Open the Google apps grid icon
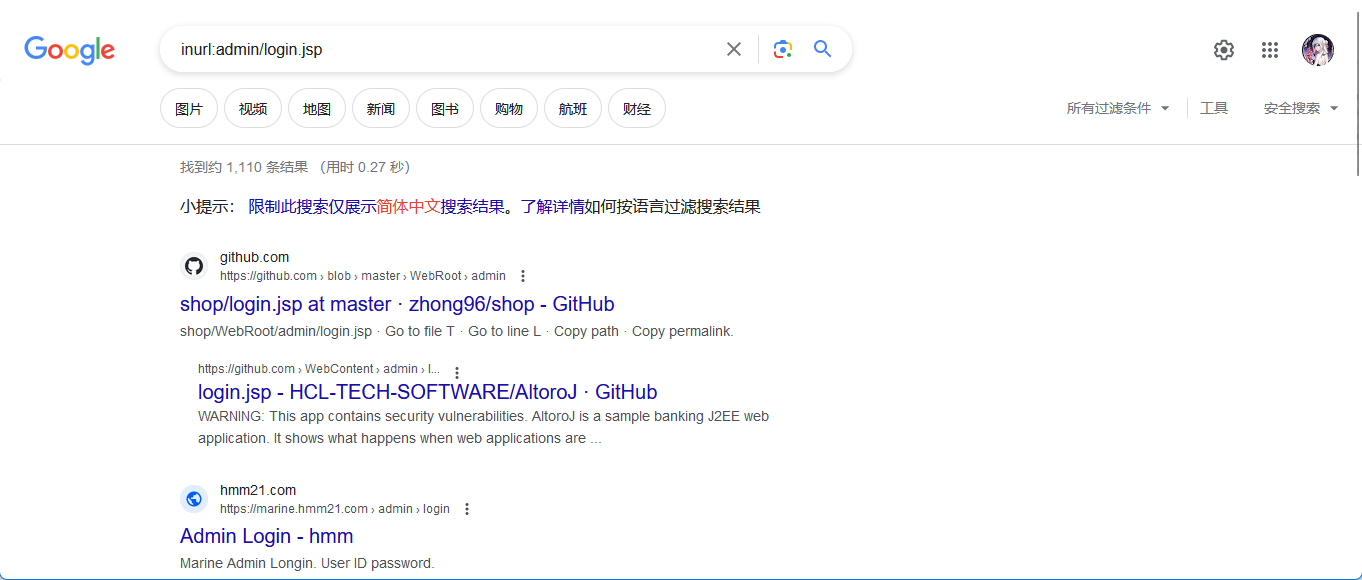Viewport: 1362px width, 580px height. pyautogui.click(x=1270, y=50)
